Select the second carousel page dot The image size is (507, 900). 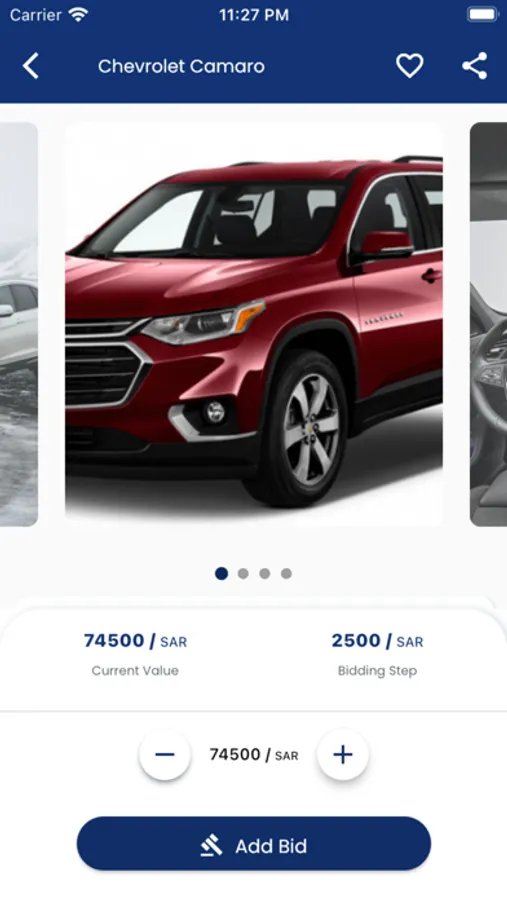243,573
